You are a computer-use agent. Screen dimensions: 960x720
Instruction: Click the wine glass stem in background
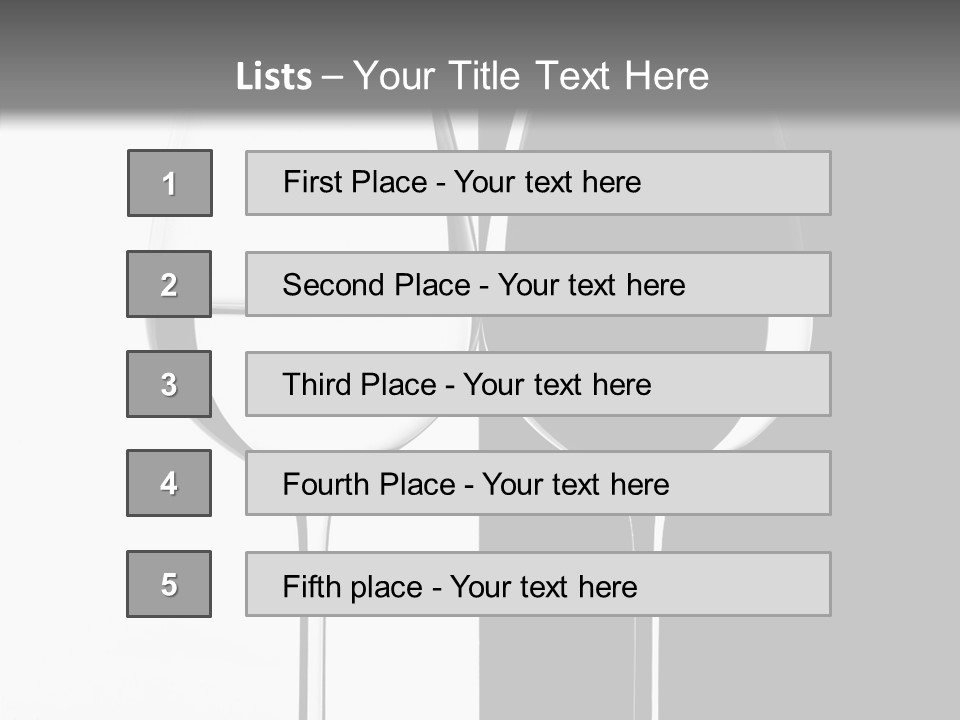314,660
